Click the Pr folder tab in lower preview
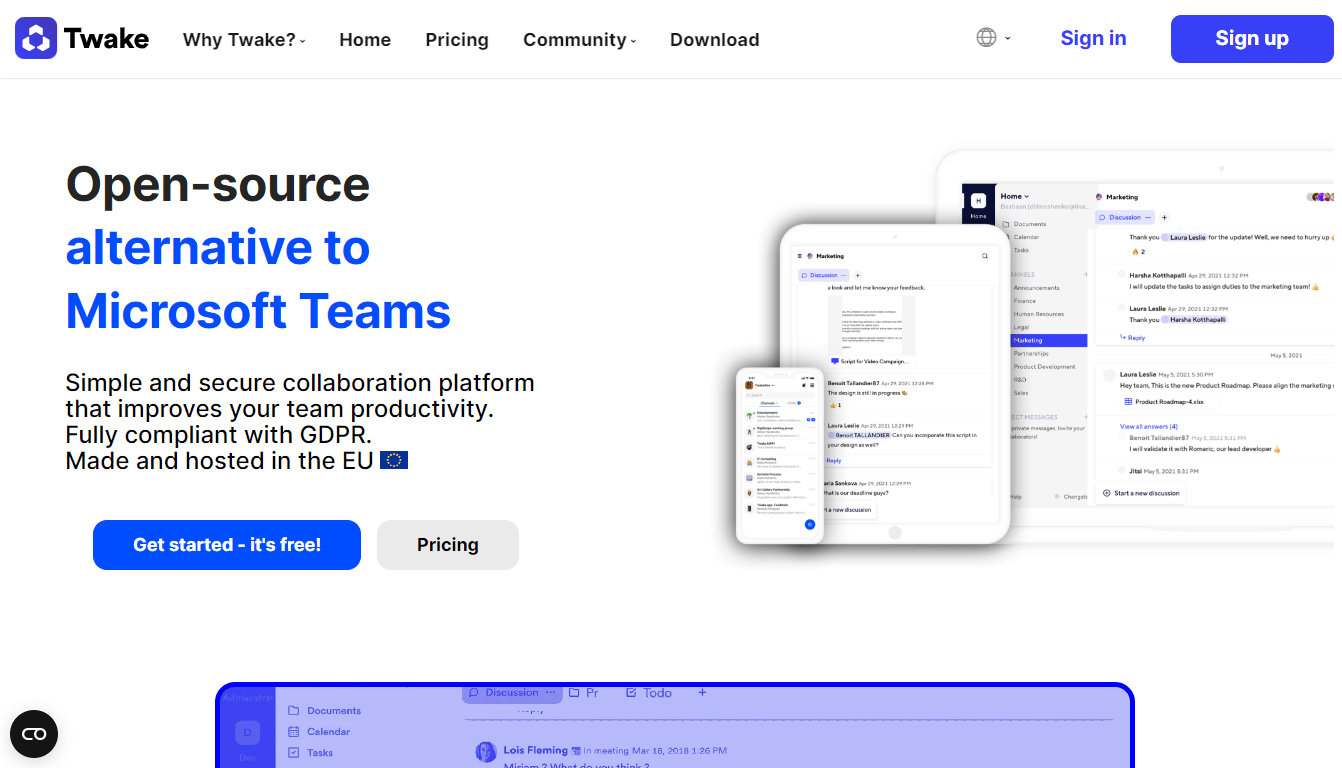1342x768 pixels. tap(584, 692)
